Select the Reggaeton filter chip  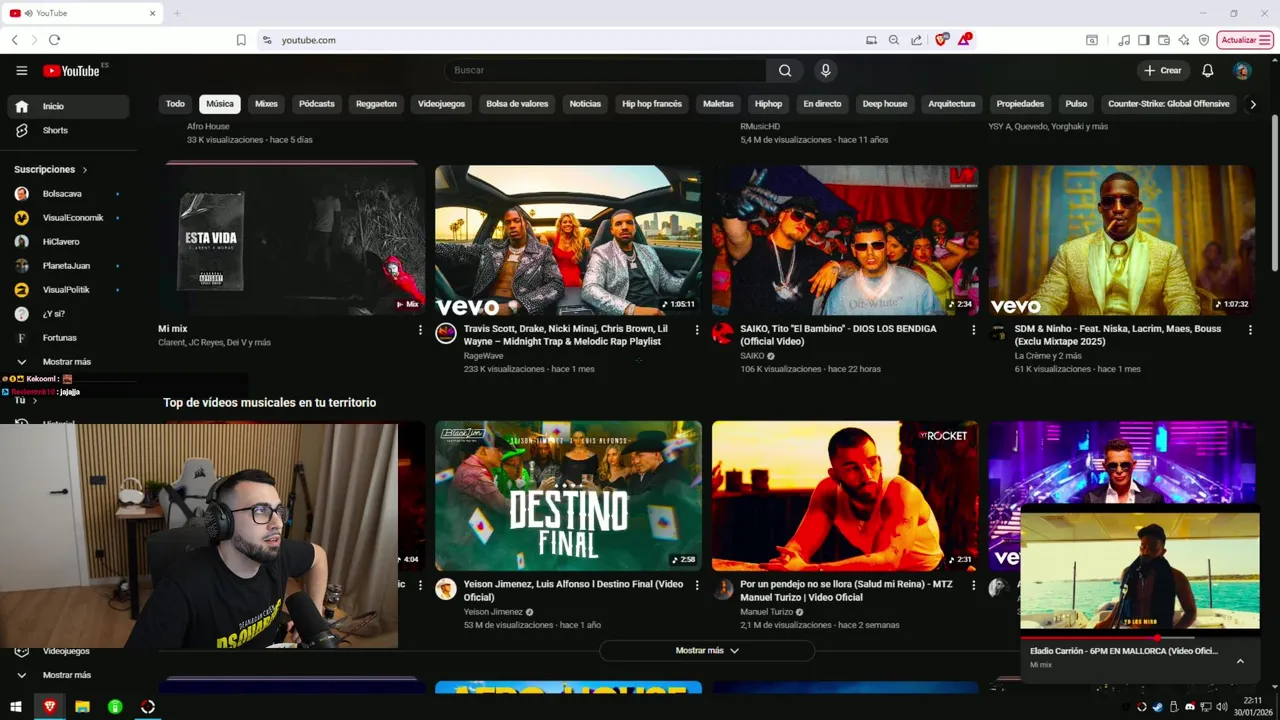click(x=376, y=104)
